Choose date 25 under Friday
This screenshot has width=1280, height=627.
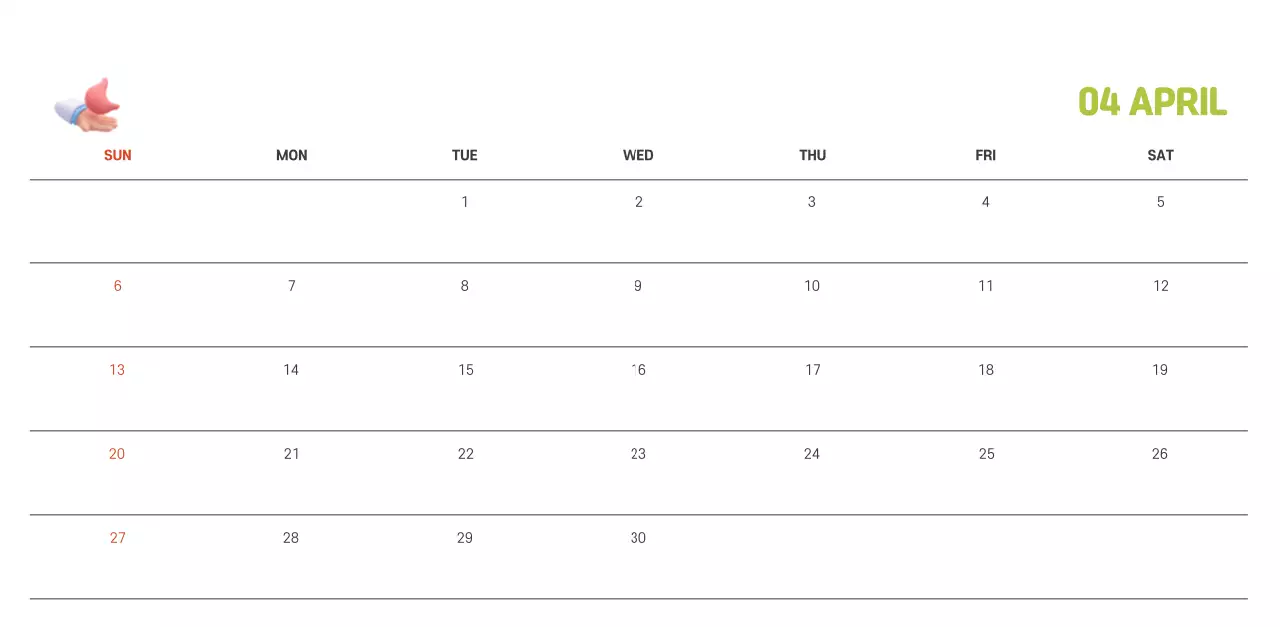point(986,454)
